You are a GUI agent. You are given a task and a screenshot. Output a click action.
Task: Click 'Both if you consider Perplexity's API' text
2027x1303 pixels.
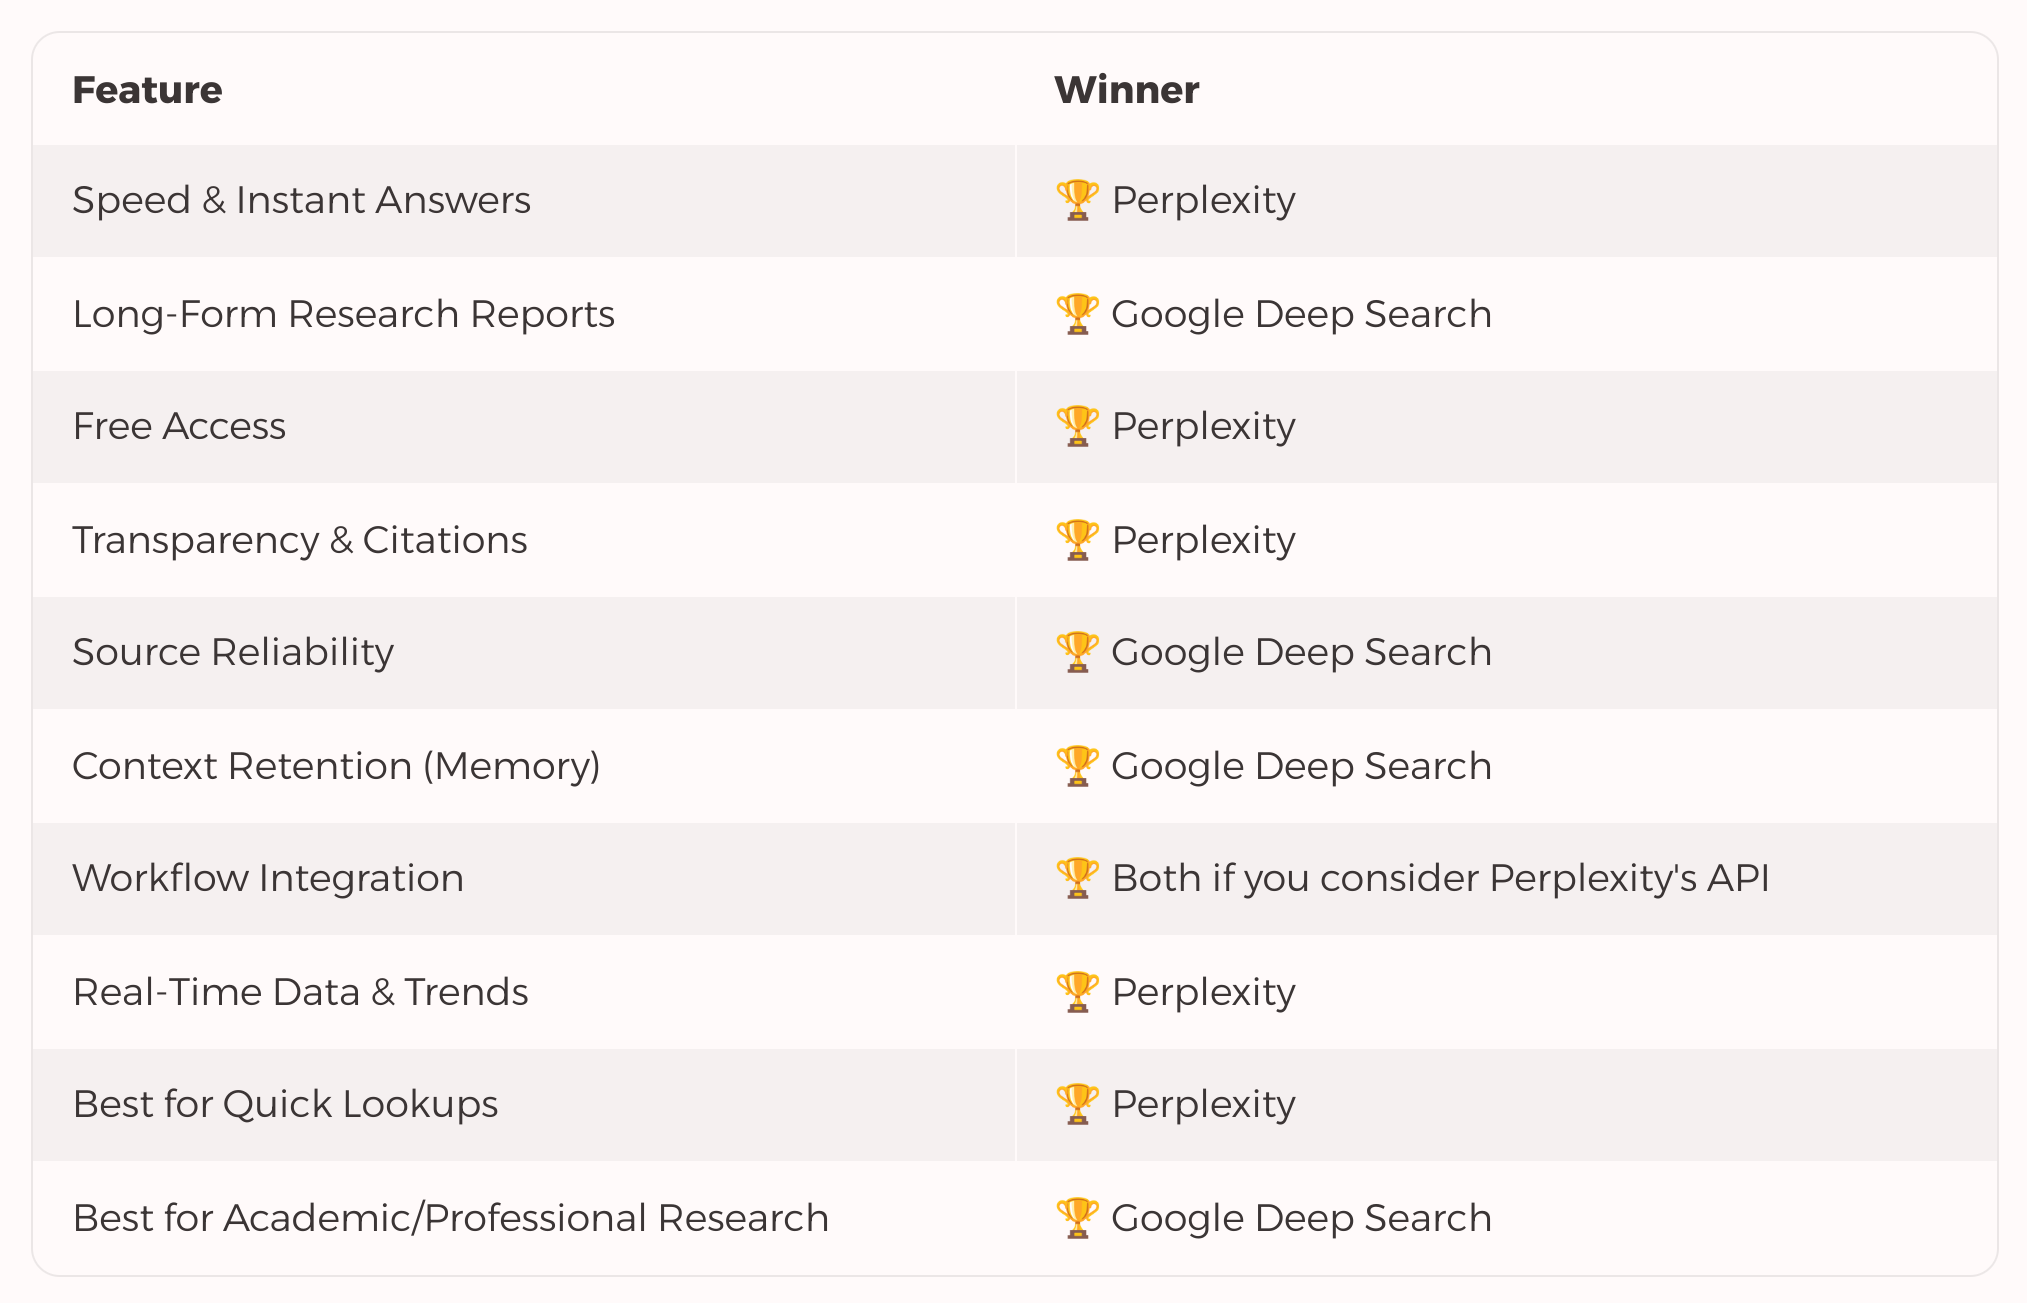pos(1440,878)
